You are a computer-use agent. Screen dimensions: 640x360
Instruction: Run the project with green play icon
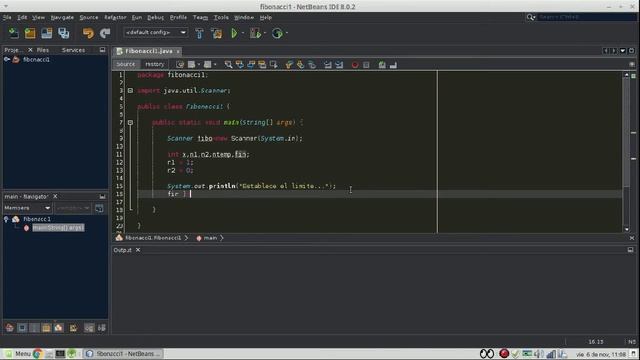pos(234,33)
